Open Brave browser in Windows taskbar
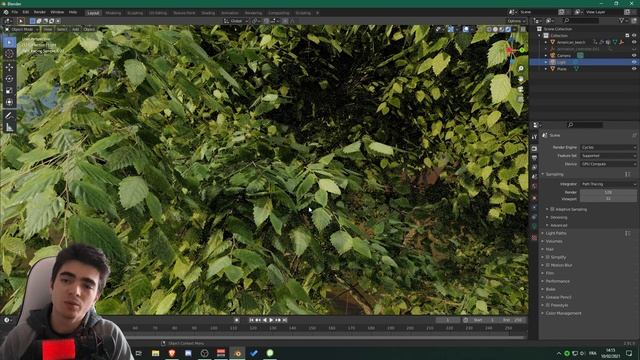Screen dimensions: 640x360 (x=171, y=353)
